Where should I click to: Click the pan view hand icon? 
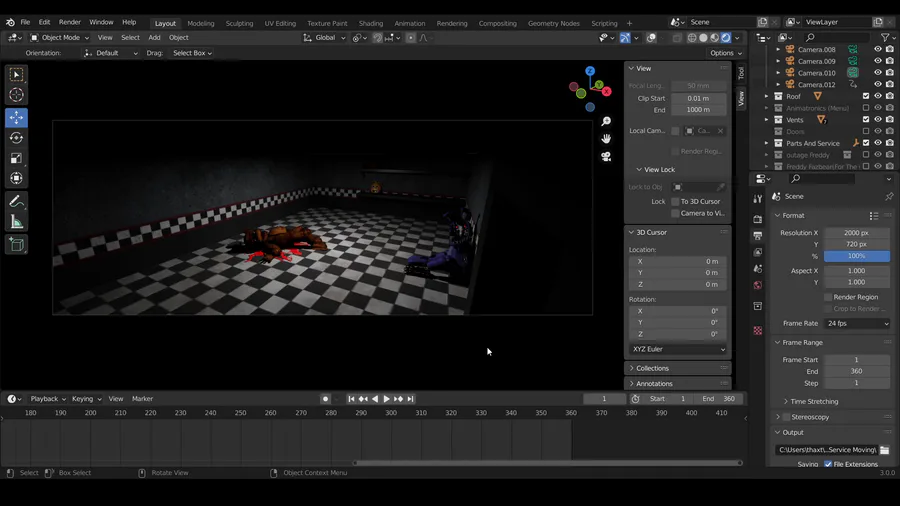coord(606,139)
